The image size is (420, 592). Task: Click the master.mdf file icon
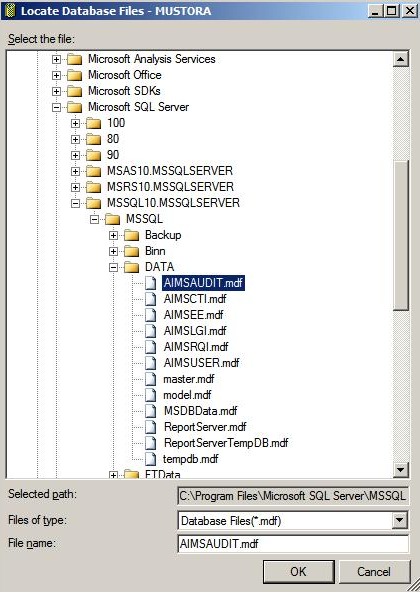(150, 379)
